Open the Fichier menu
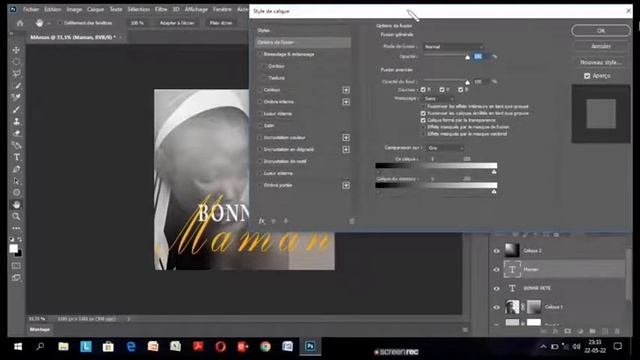 [31, 9]
